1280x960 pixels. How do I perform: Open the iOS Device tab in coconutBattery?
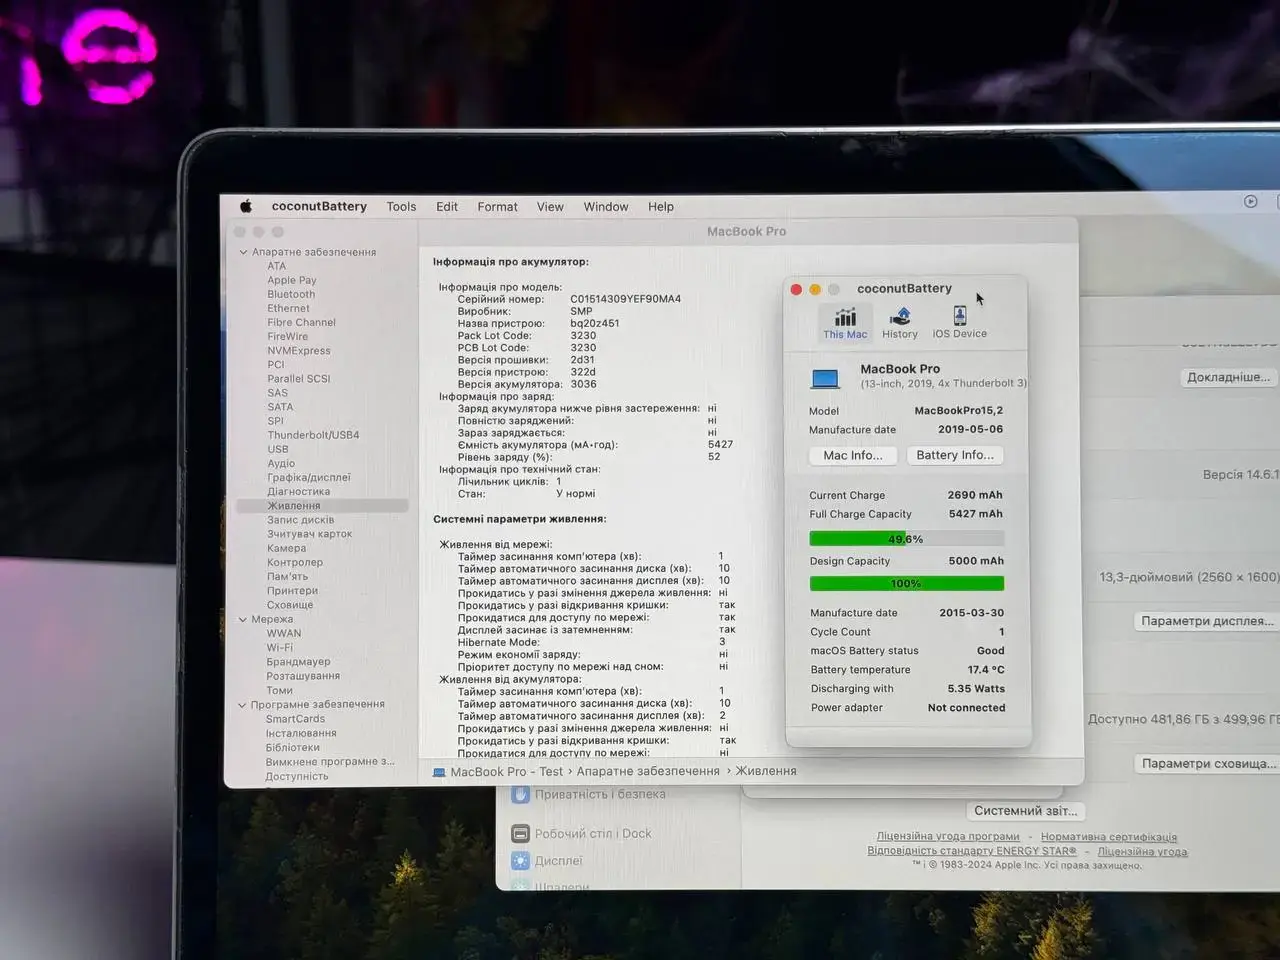[960, 324]
